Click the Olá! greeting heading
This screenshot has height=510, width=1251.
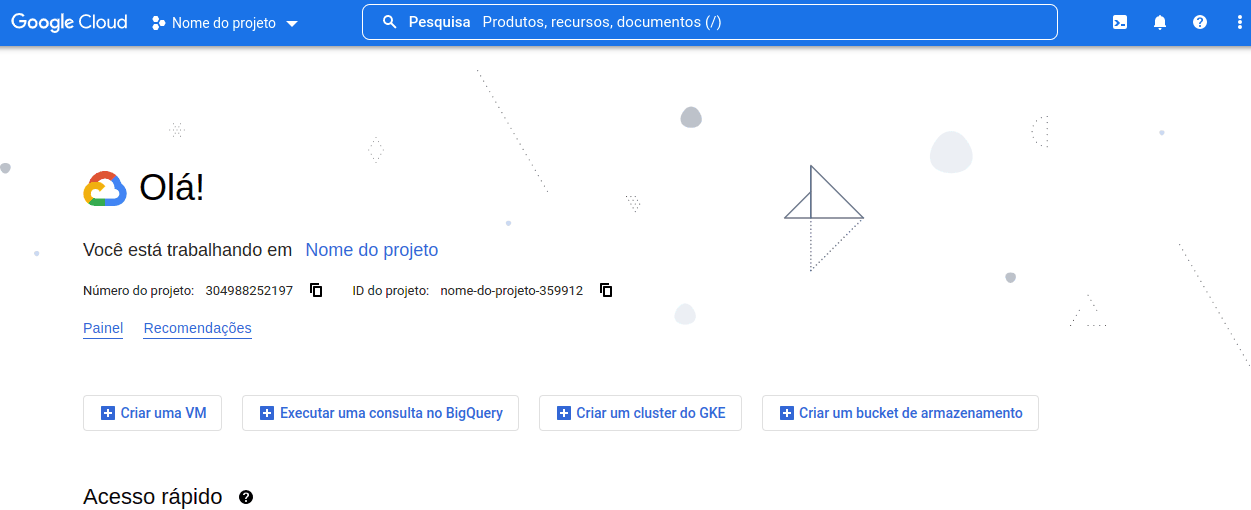[x=172, y=188]
